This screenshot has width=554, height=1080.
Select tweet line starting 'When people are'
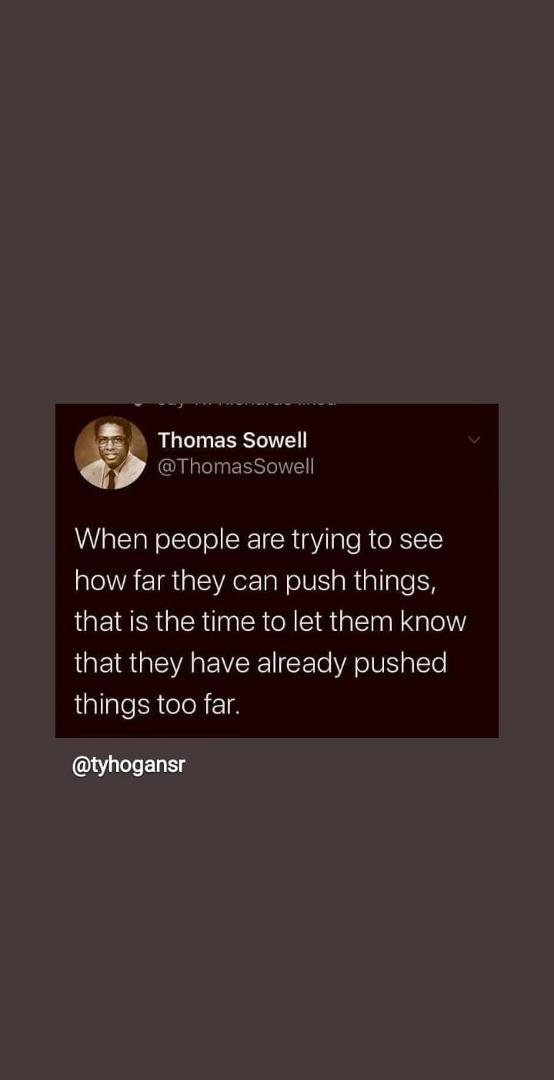258,541
